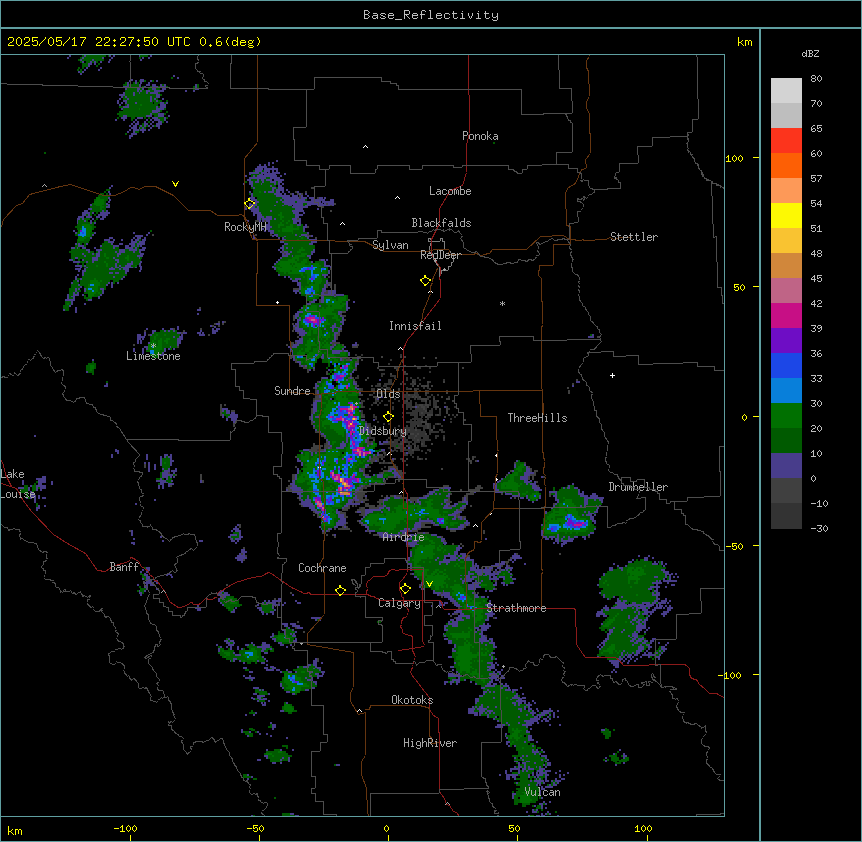The height and width of the screenshot is (842, 862).
Task: Click the Calgary city label
Action: point(399,603)
